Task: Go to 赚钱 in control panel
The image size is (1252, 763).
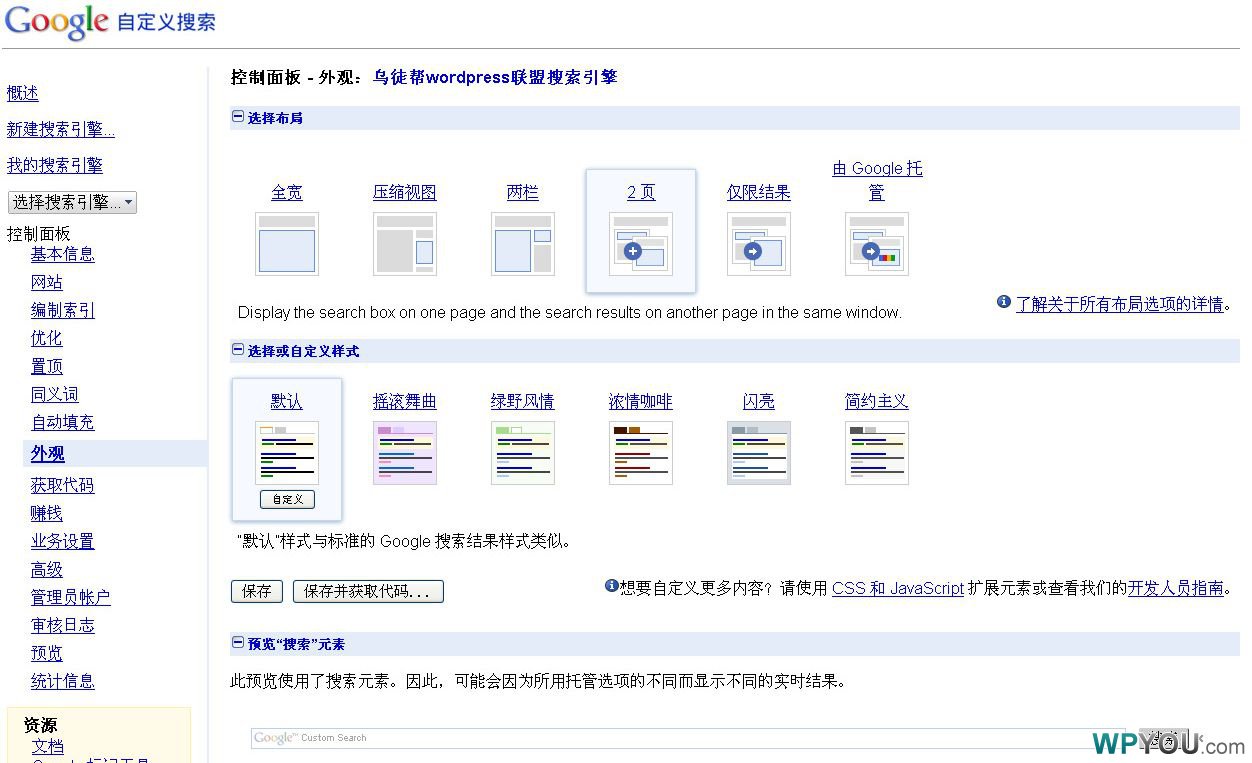Action: click(47, 513)
